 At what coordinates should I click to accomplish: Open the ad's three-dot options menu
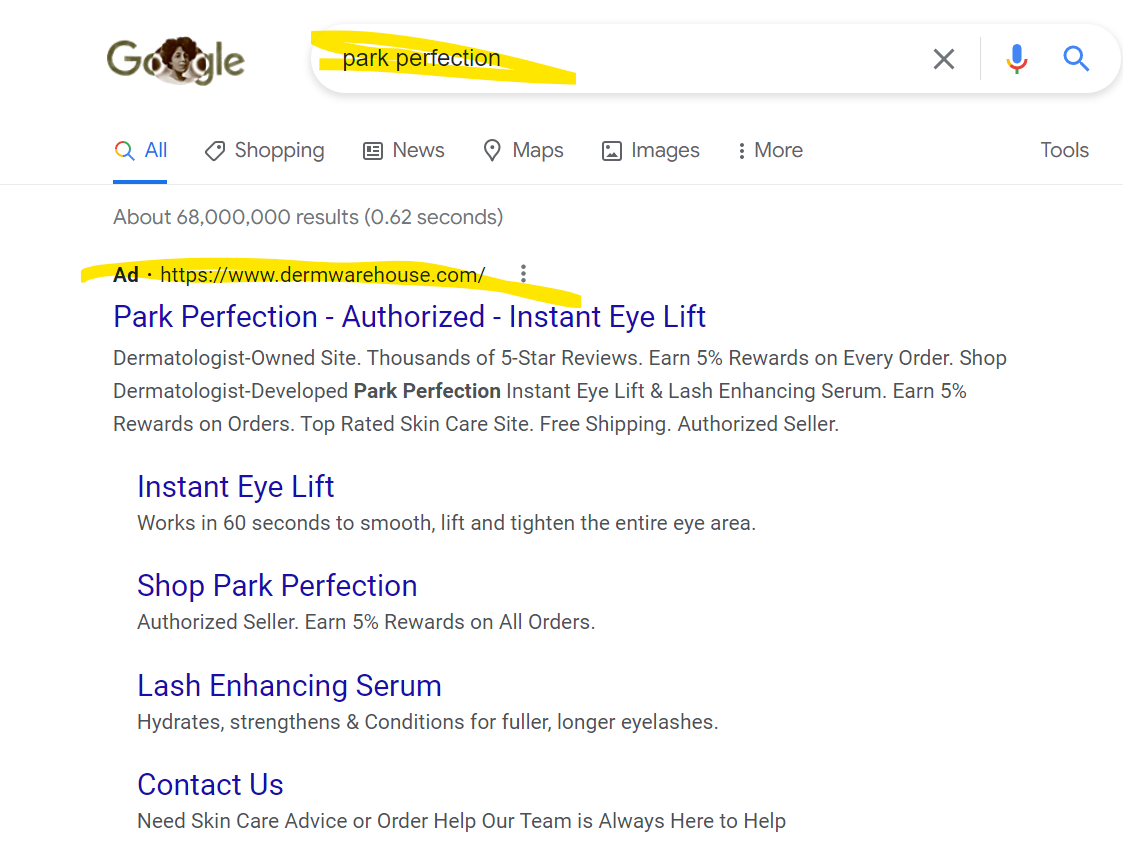(524, 274)
